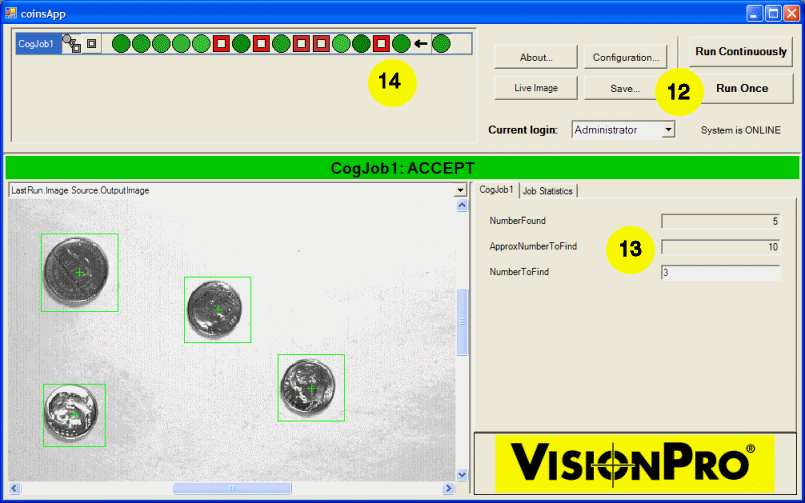Select the CogJob1 job label in top strip
The width and height of the screenshot is (805, 503).
[35, 44]
